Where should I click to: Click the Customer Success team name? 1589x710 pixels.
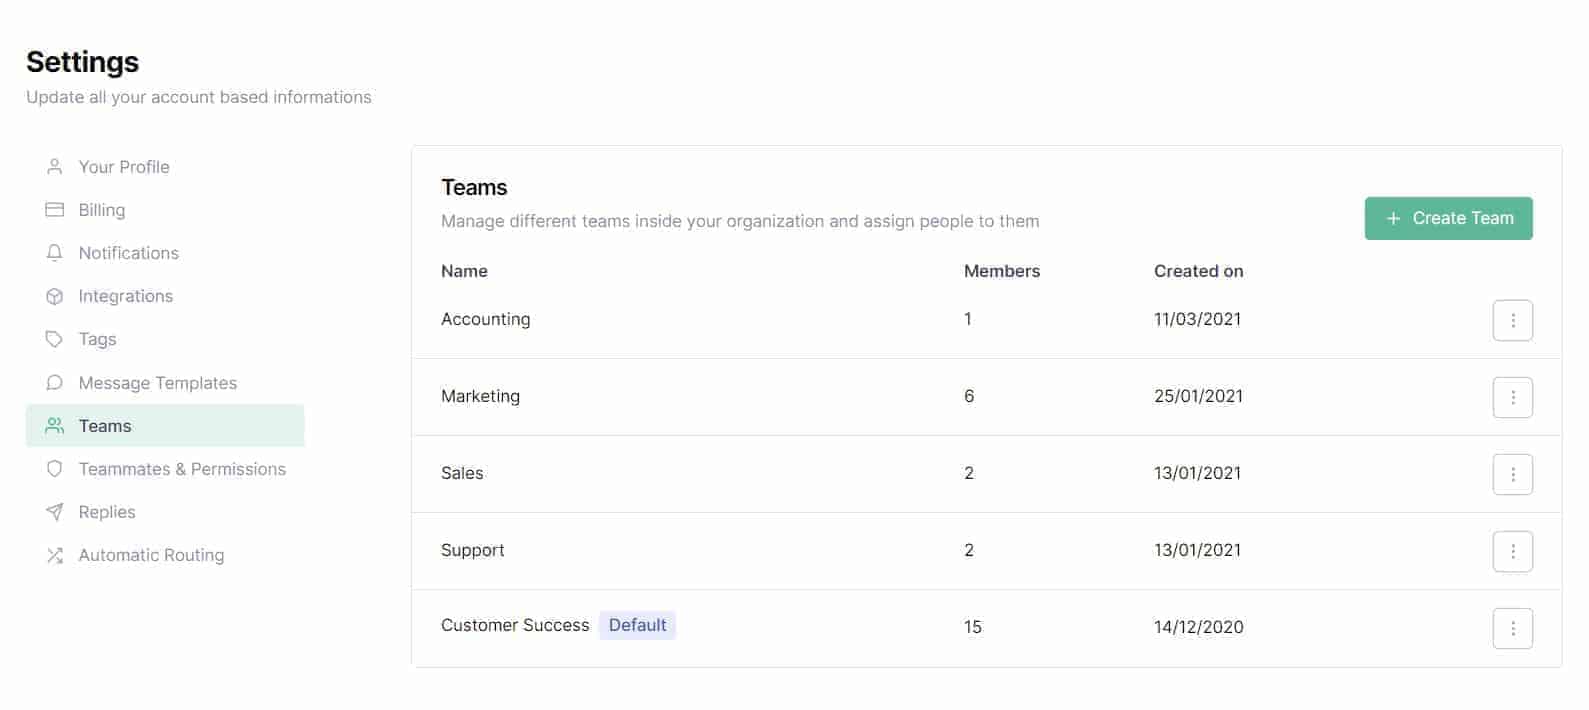(515, 626)
